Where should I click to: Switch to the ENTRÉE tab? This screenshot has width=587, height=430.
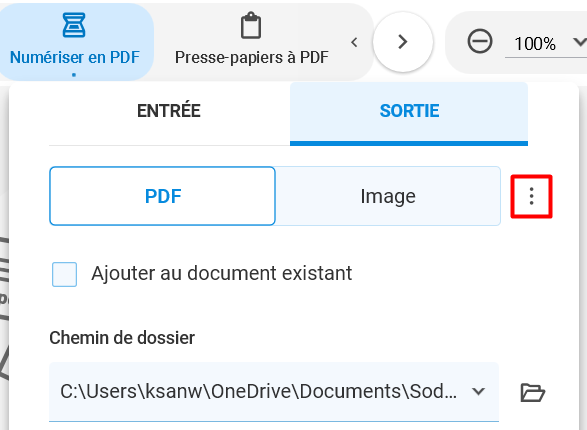[169, 111]
